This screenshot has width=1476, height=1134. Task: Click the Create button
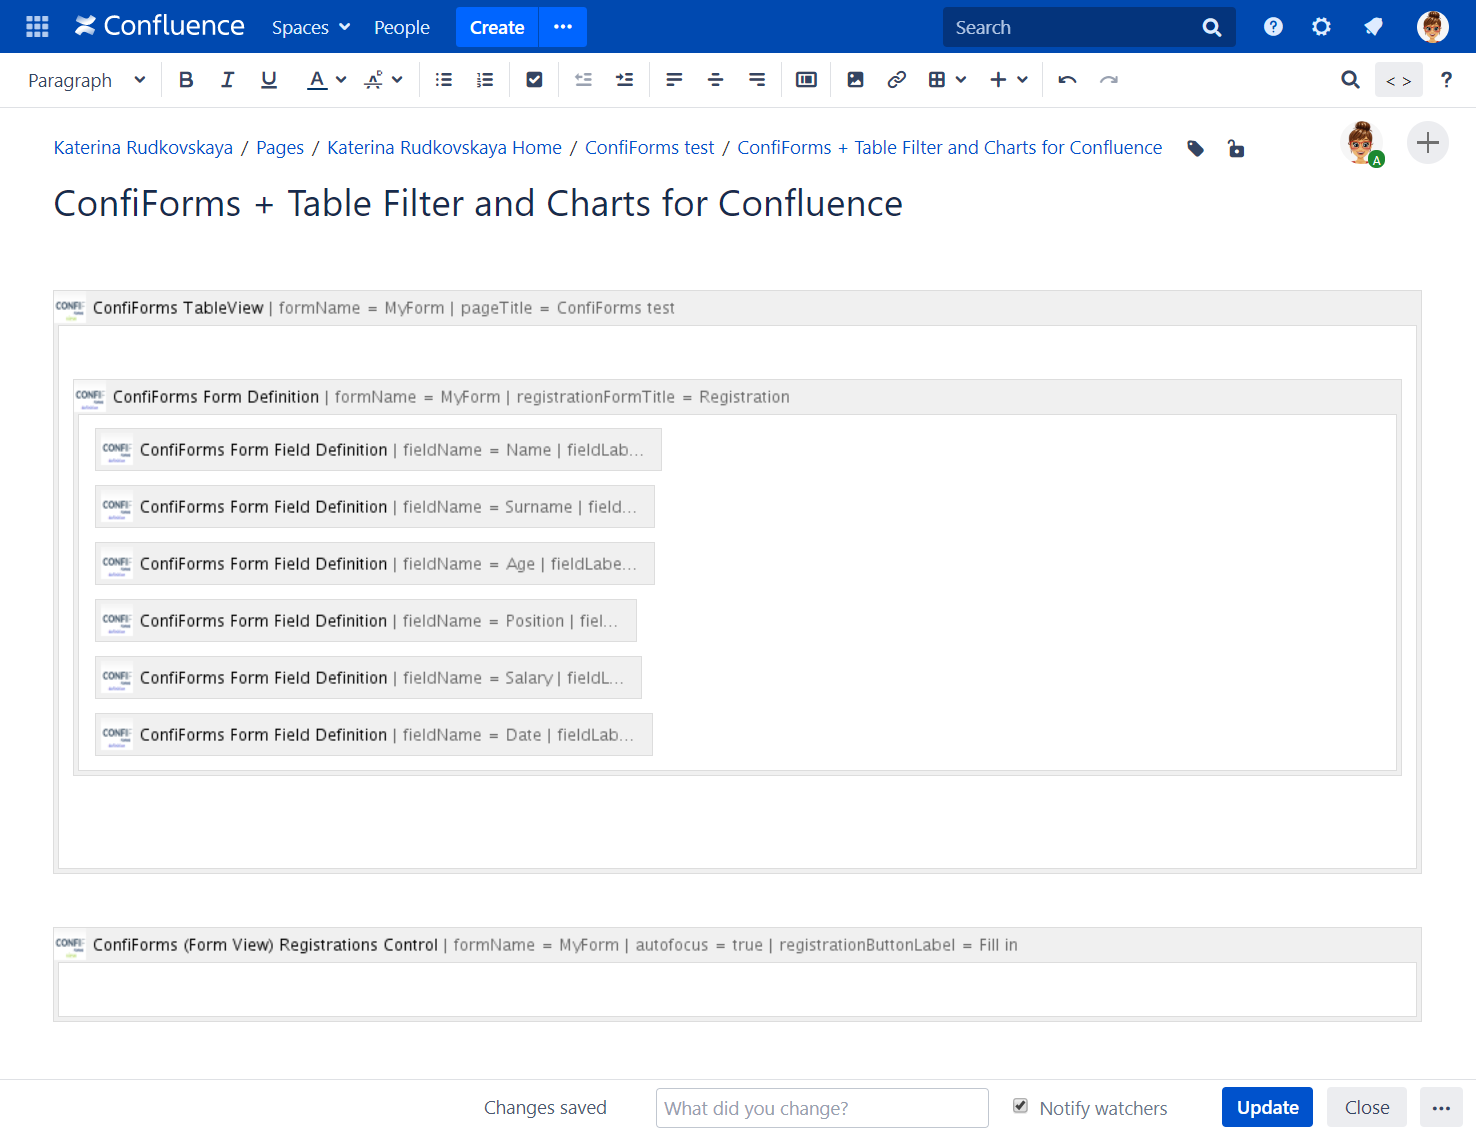point(496,27)
